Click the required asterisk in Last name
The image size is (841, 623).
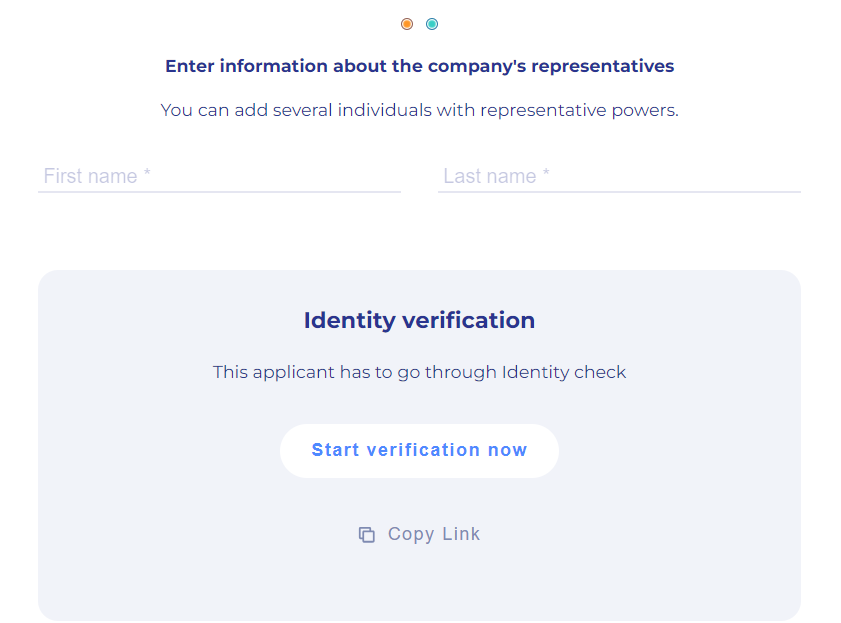(x=546, y=176)
